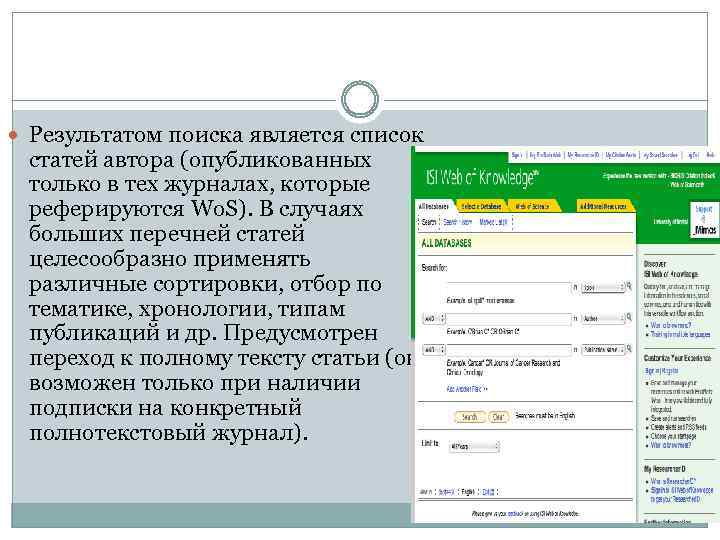Select the Japanese language link

[x=488, y=492]
